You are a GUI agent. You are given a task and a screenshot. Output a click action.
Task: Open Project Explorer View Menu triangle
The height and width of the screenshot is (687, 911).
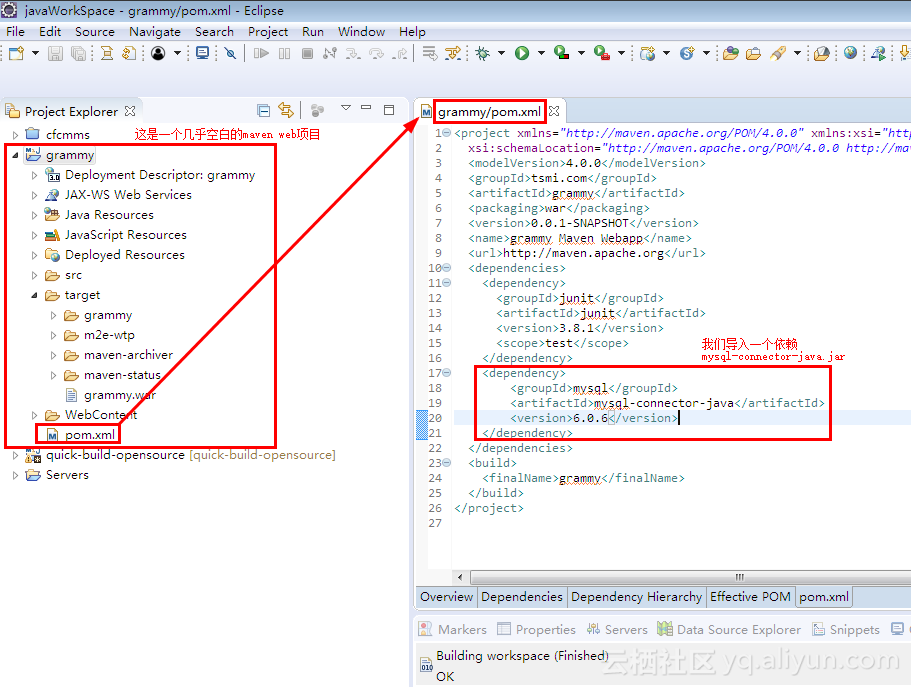[x=346, y=108]
